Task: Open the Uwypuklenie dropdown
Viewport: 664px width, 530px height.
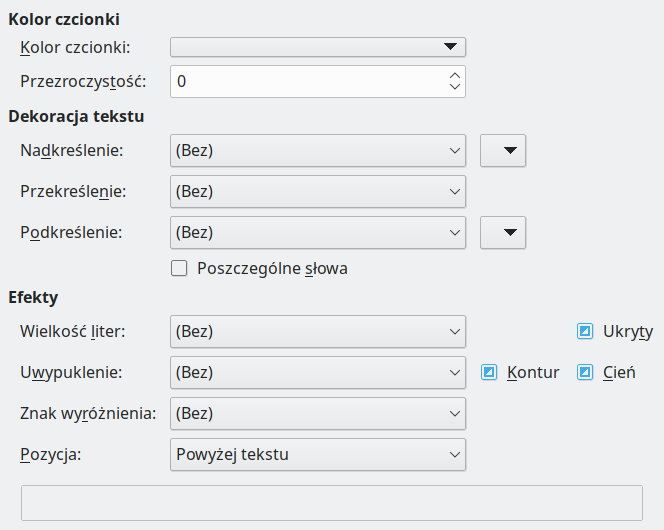Action: (318, 372)
